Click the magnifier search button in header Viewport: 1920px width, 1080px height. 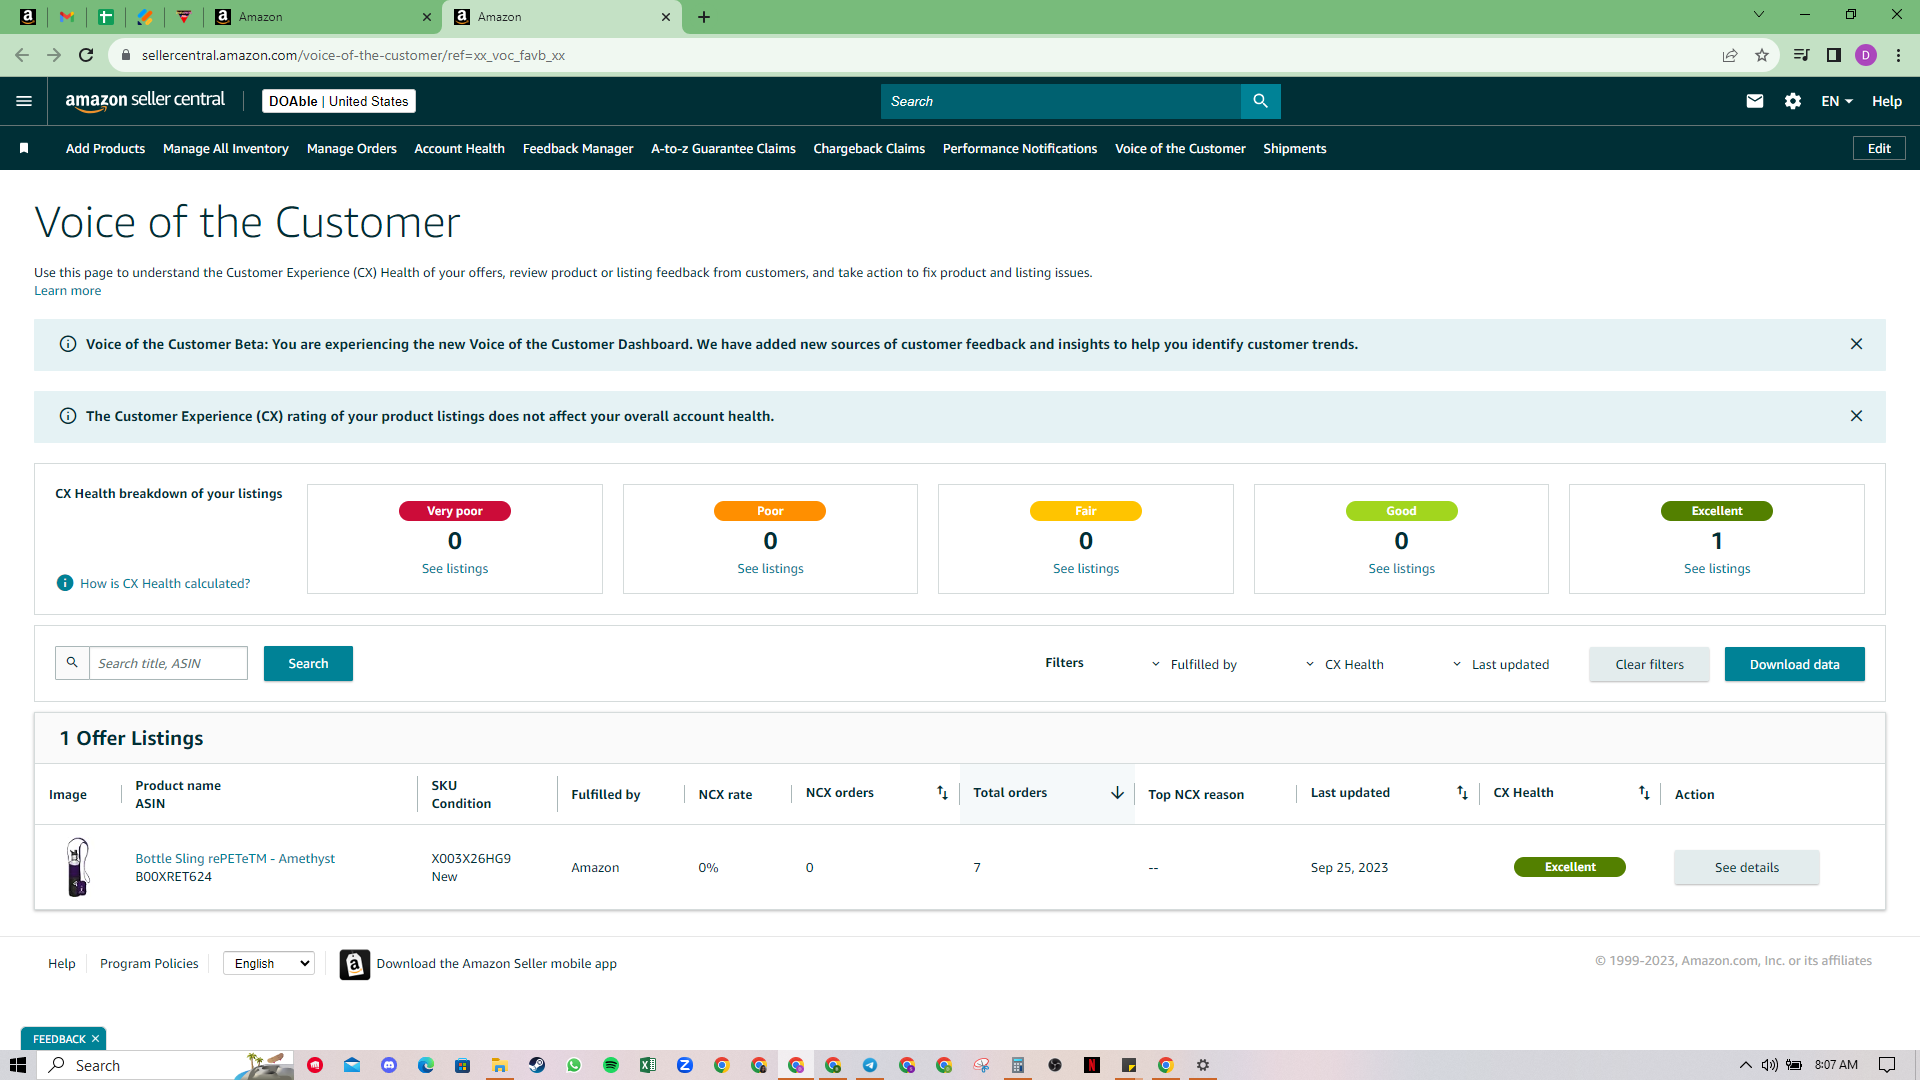point(1260,101)
